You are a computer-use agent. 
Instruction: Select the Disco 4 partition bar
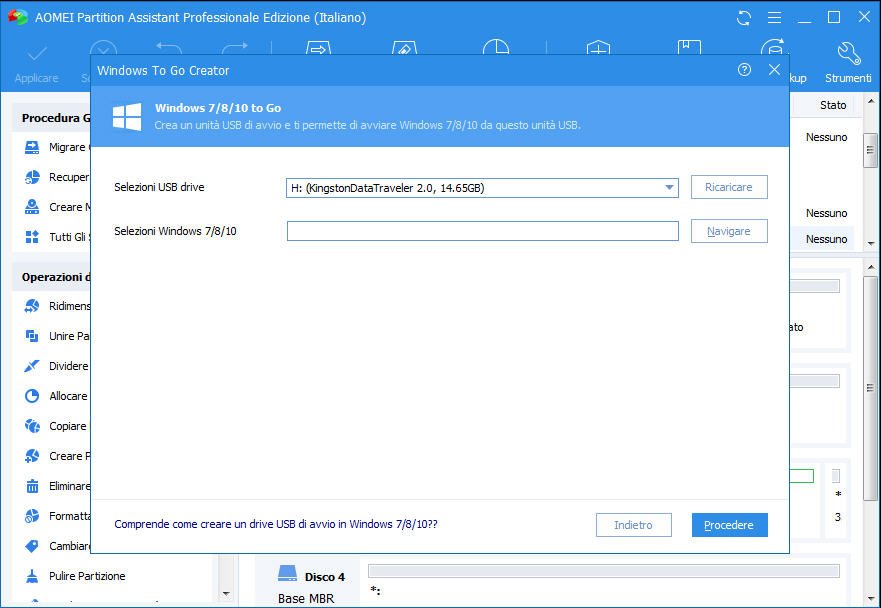coord(603,571)
